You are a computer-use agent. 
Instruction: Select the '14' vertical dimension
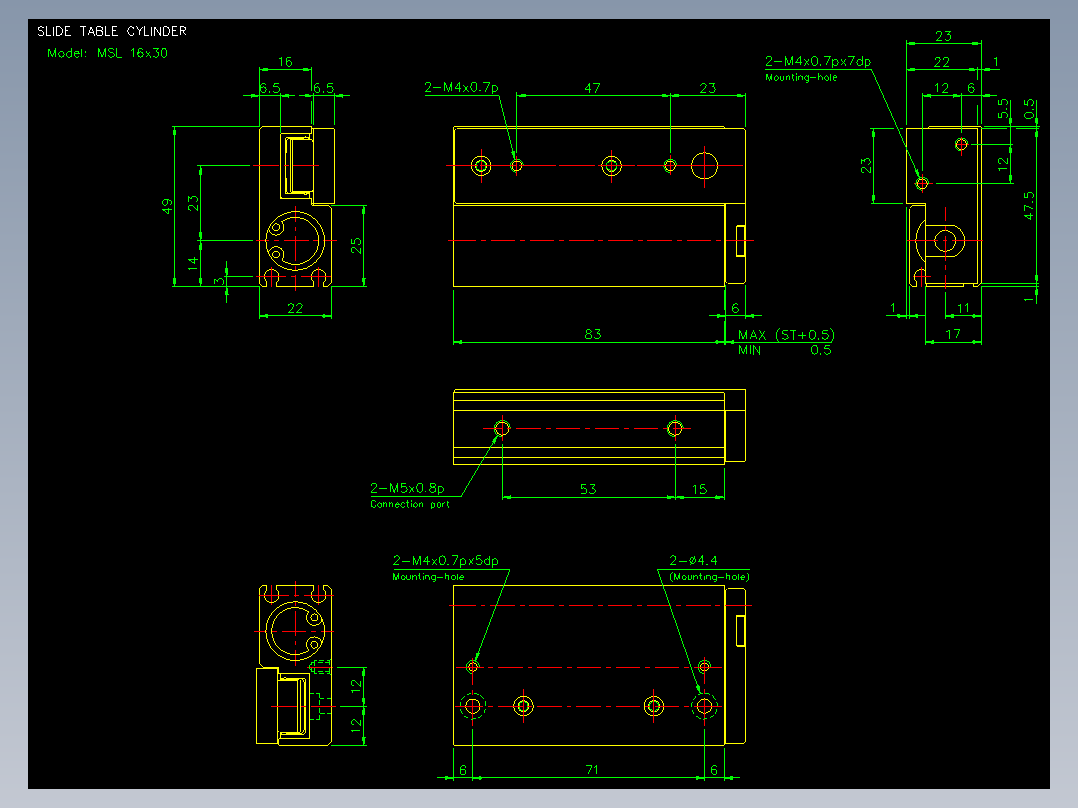tap(193, 261)
